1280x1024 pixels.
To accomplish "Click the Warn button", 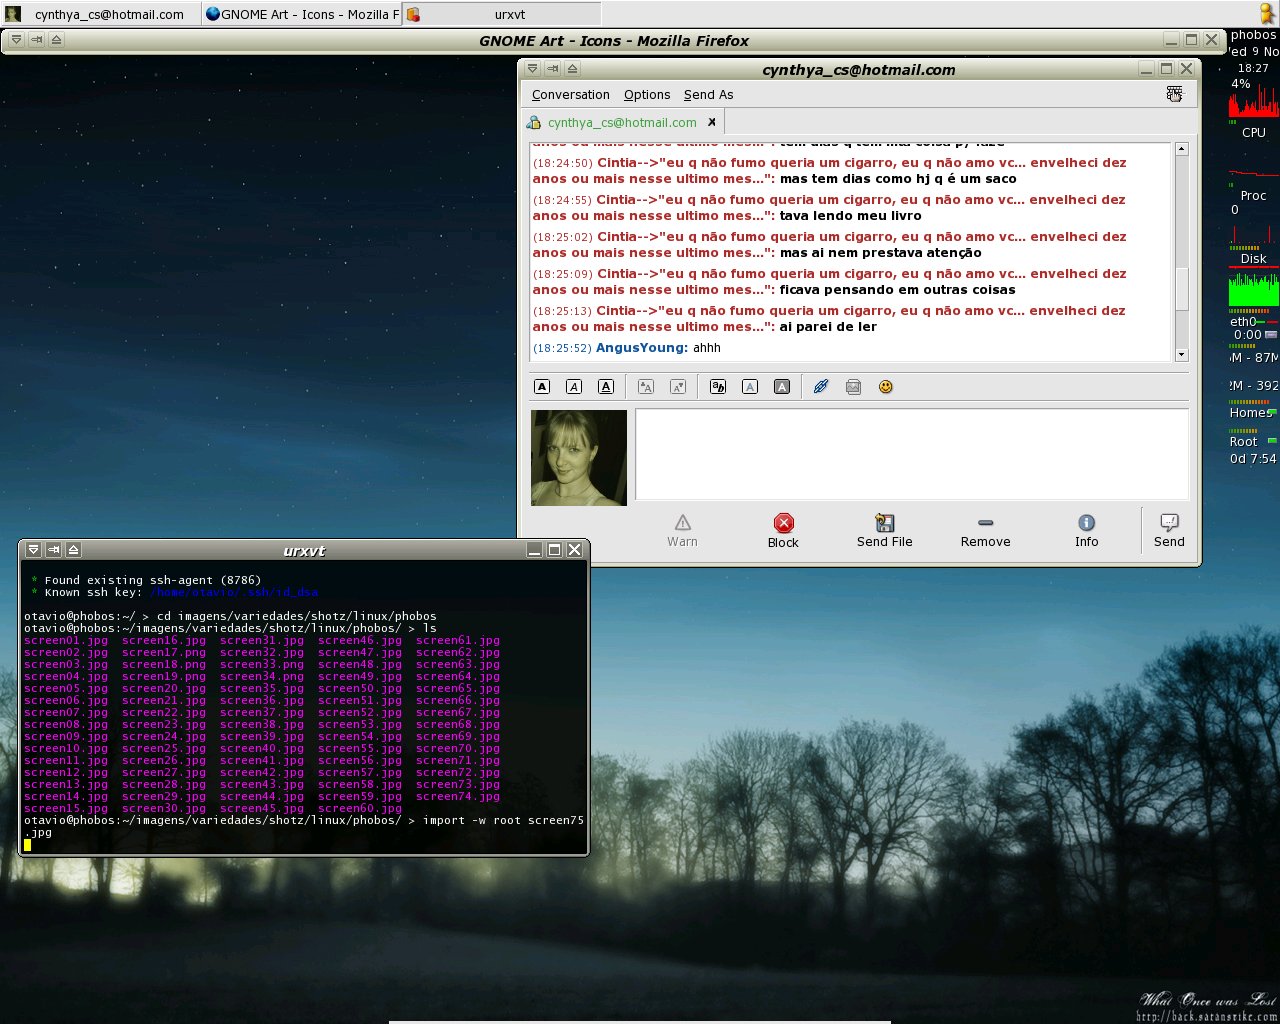I will [x=682, y=531].
